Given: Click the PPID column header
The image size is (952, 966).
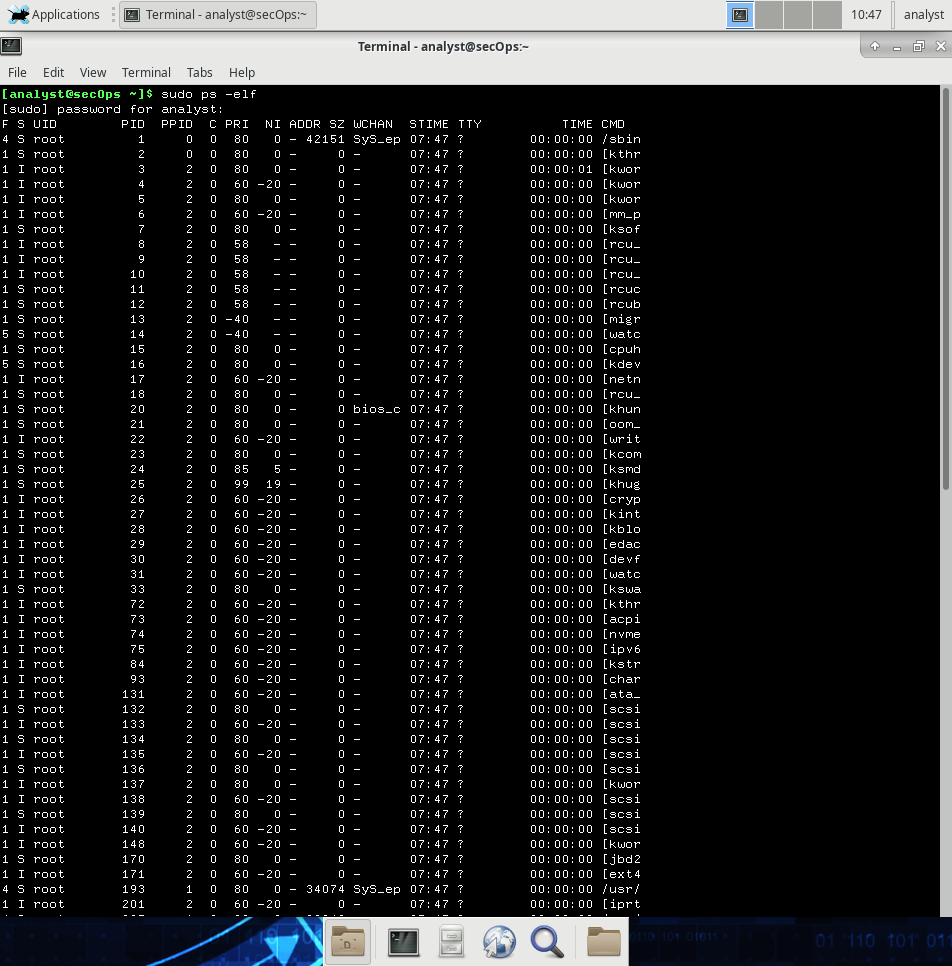Looking at the screenshot, I should pos(177,124).
